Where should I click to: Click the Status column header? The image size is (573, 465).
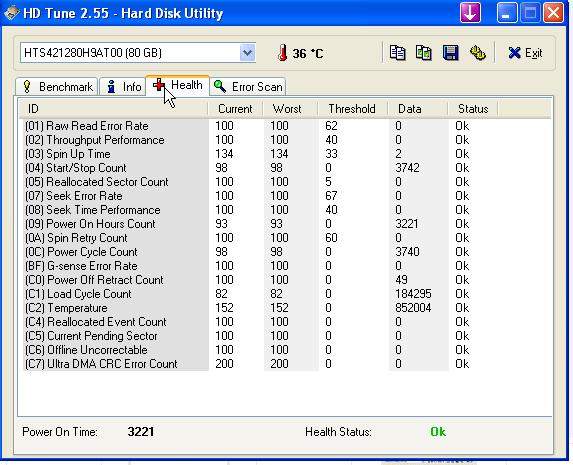click(x=473, y=109)
